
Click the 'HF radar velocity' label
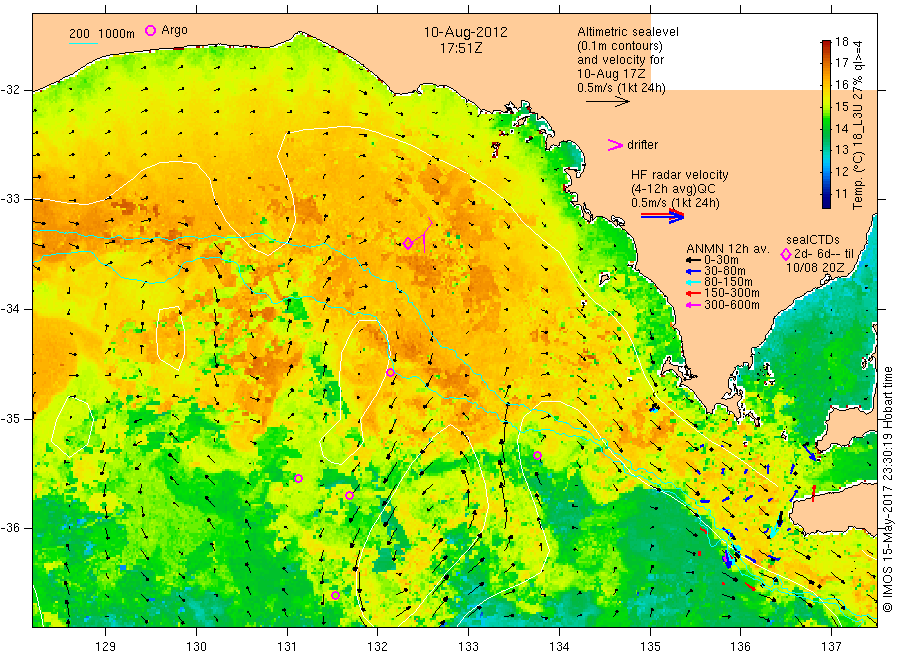(x=680, y=174)
